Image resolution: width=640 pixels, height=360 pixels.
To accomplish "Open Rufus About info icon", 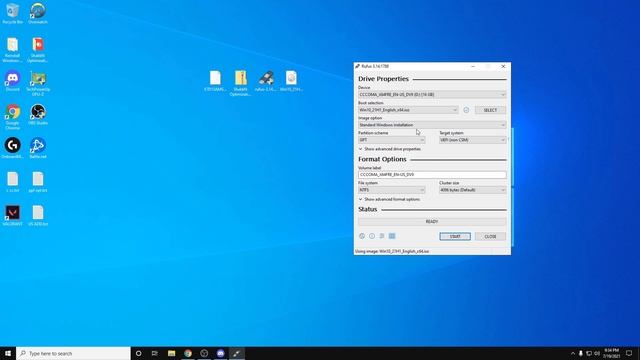I will tap(372, 236).
